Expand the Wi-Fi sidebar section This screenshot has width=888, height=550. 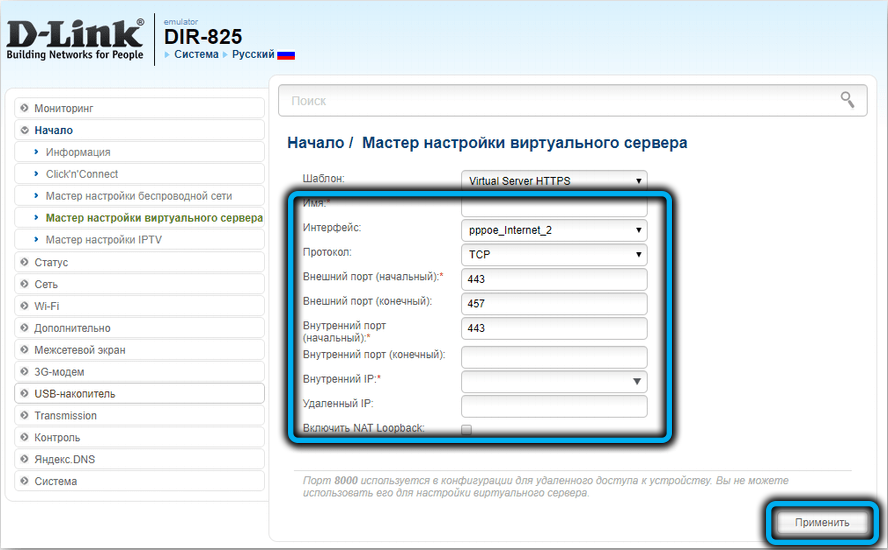(x=47, y=306)
